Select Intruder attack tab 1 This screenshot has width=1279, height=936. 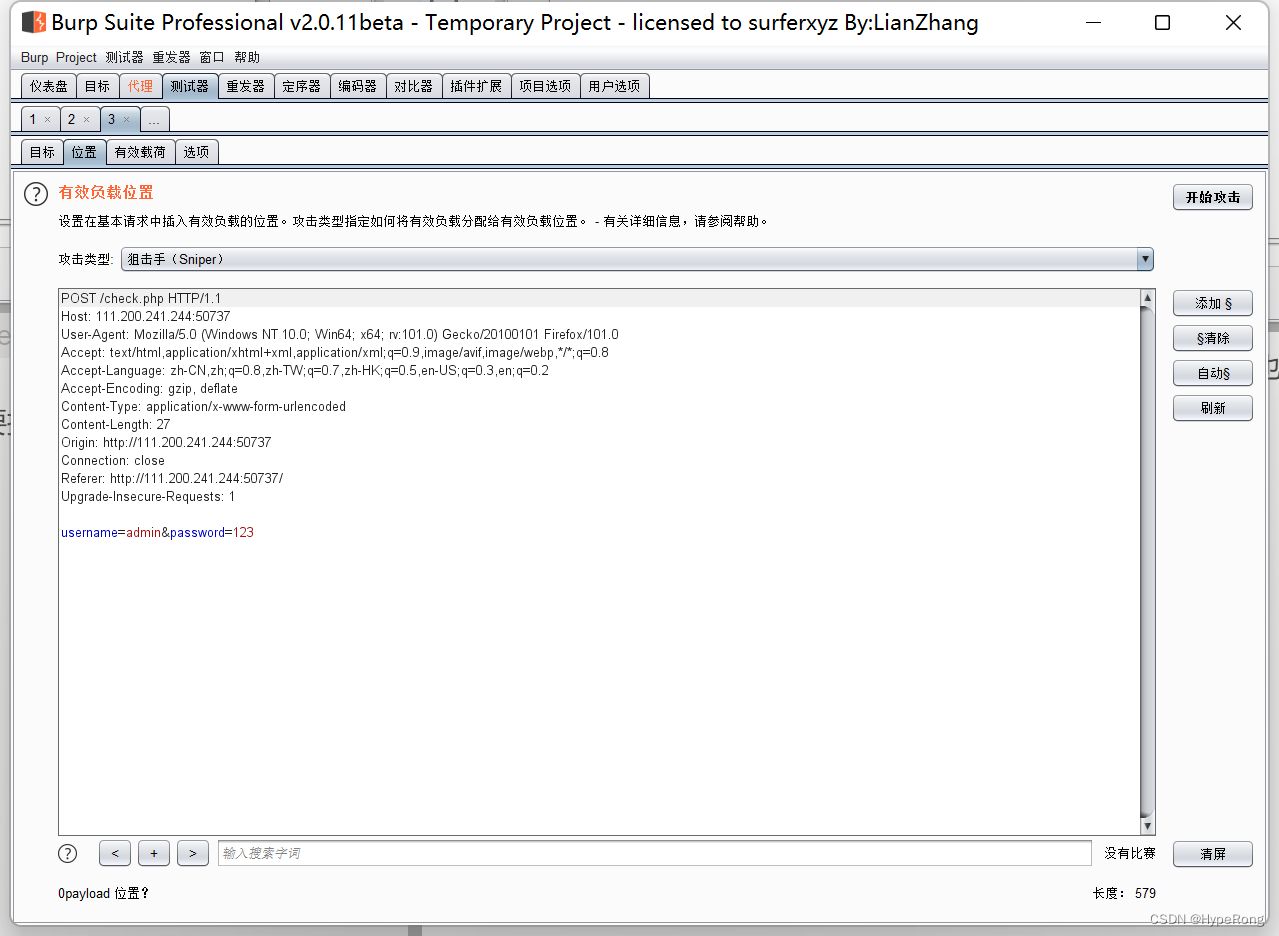[32, 120]
